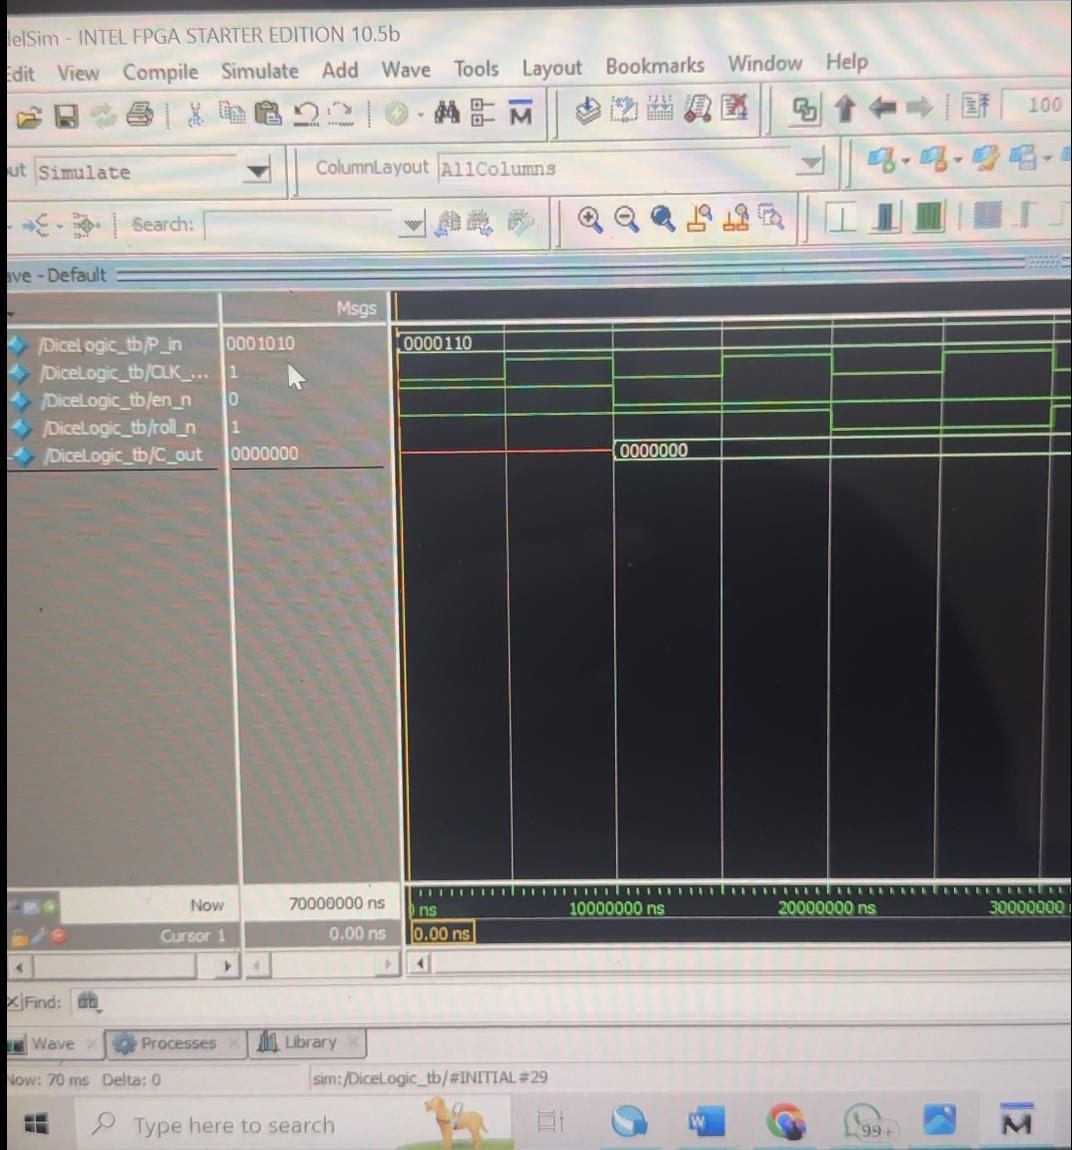1072x1150 pixels.
Task: Save the waveform with the Save icon
Action: (x=64, y=114)
